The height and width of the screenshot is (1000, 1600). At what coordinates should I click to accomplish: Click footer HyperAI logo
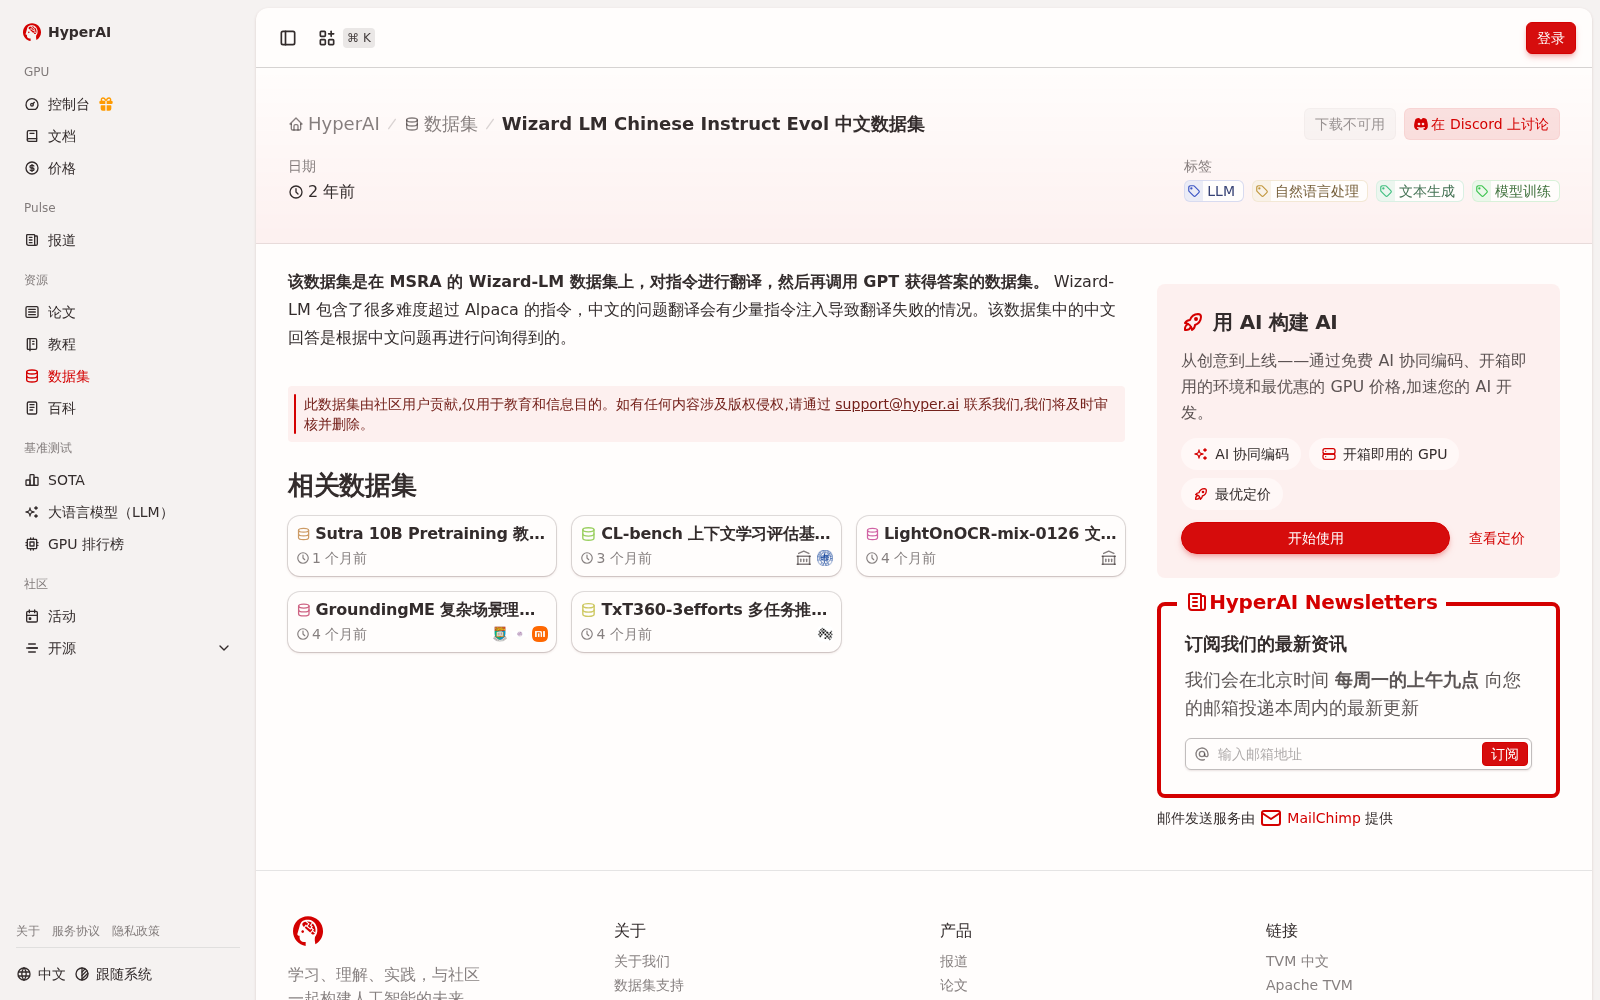click(x=308, y=931)
